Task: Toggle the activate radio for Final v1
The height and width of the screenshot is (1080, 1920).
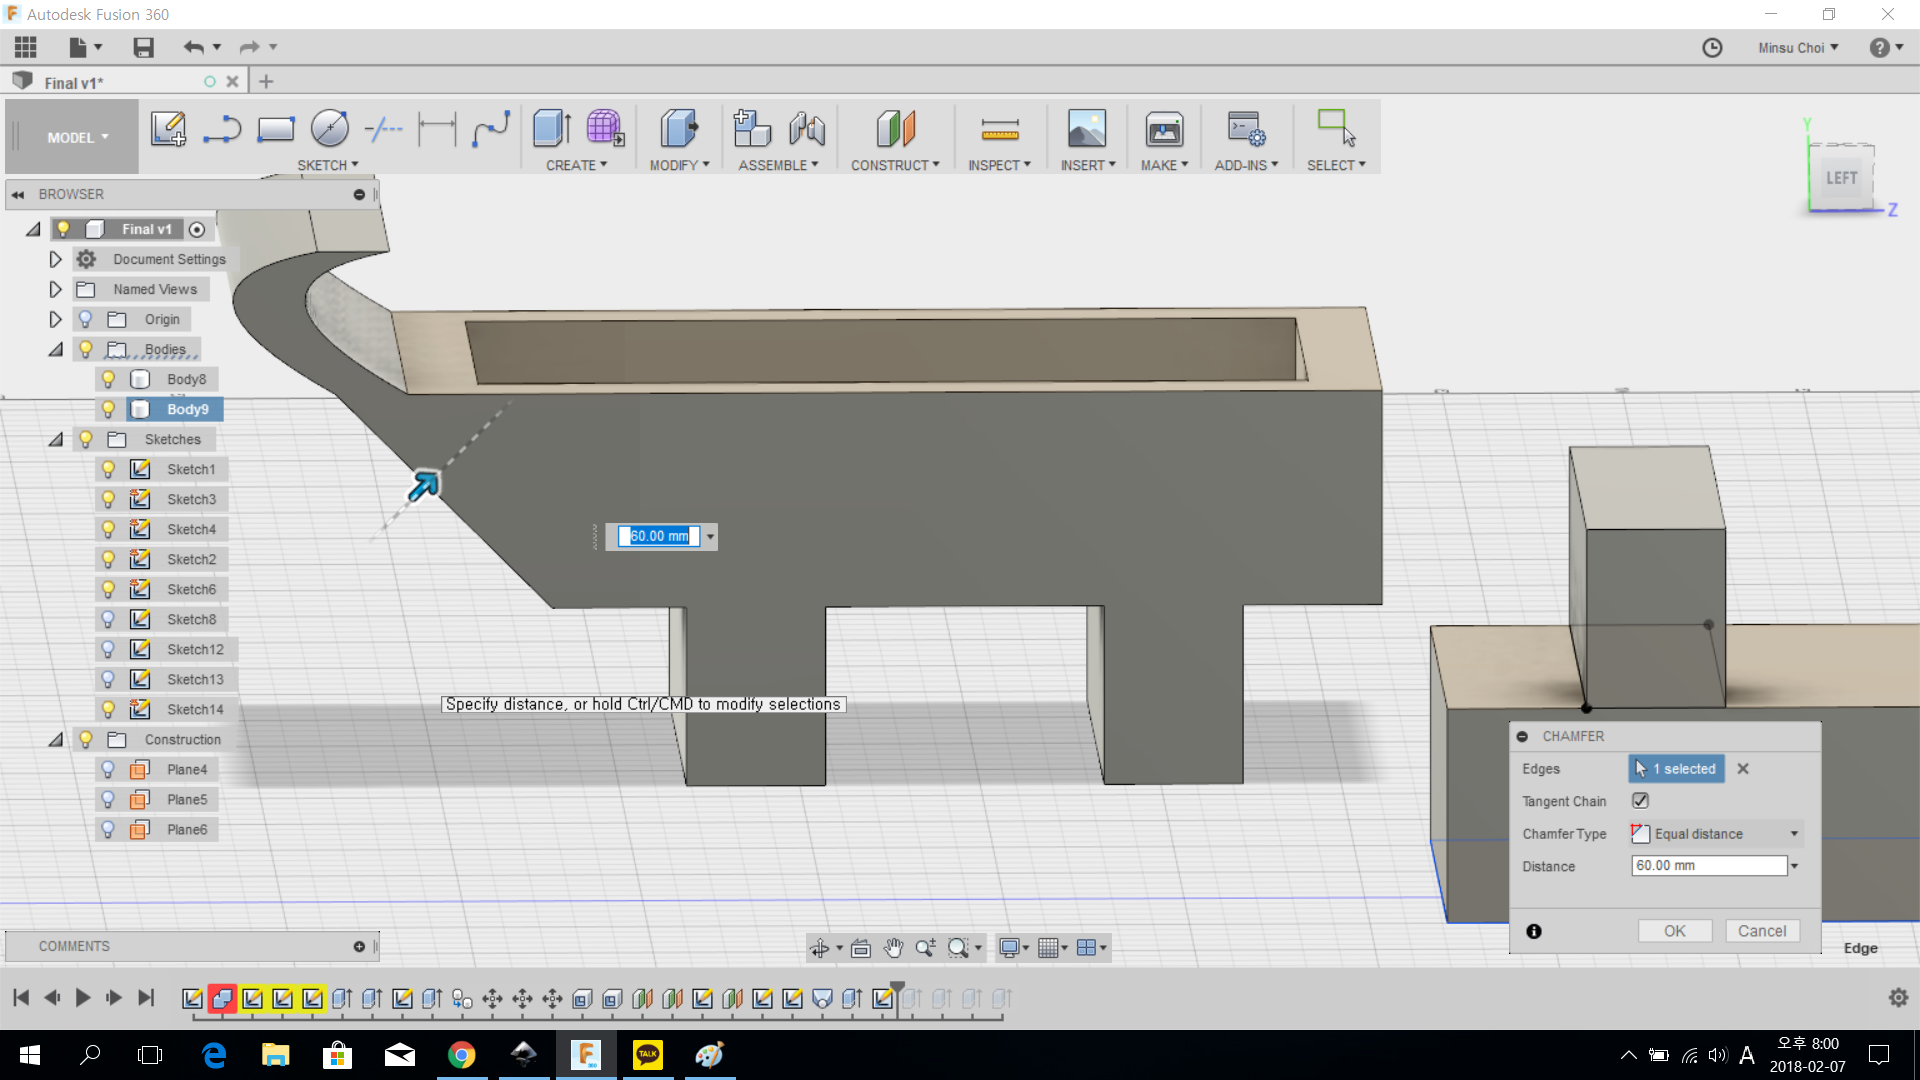Action: pyautogui.click(x=197, y=230)
